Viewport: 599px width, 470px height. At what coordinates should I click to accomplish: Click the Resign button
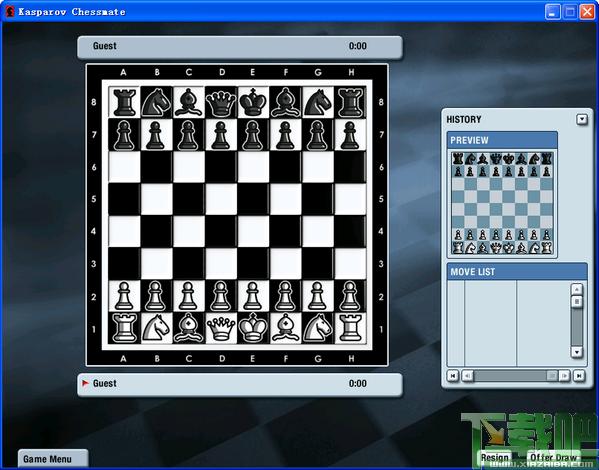click(494, 458)
